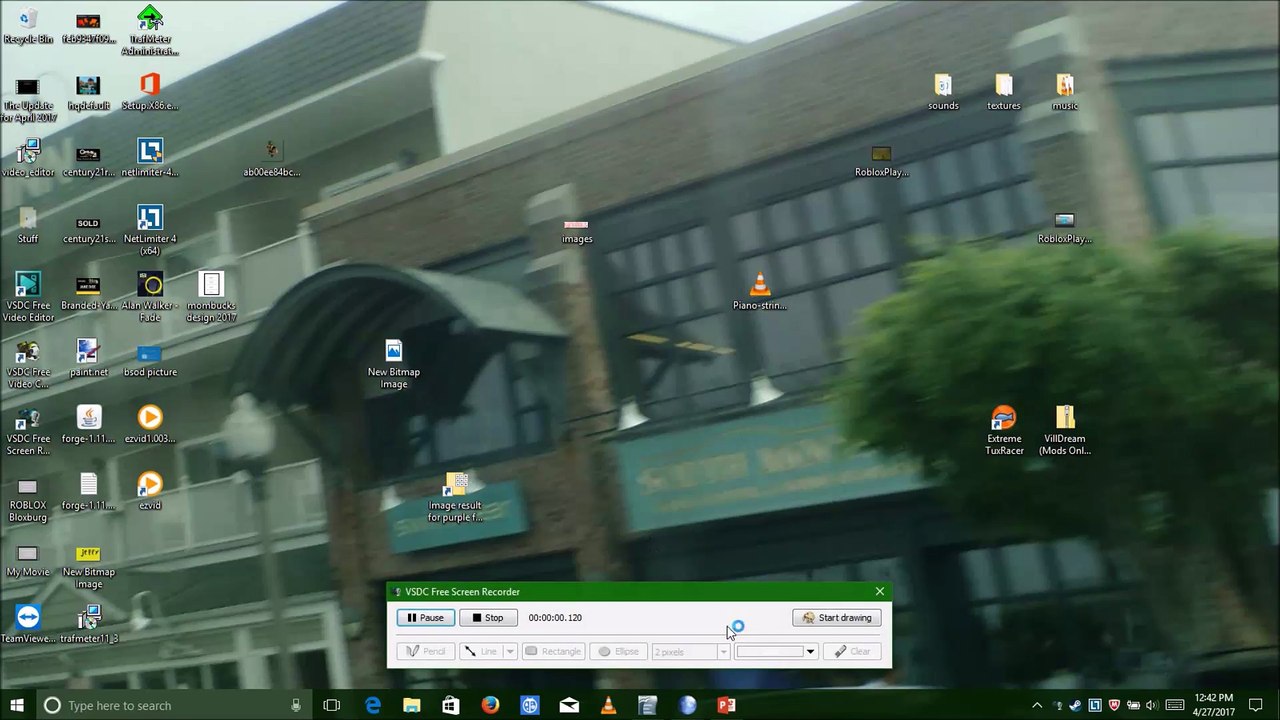Select the paint.net desktop shortcut

(x=88, y=359)
